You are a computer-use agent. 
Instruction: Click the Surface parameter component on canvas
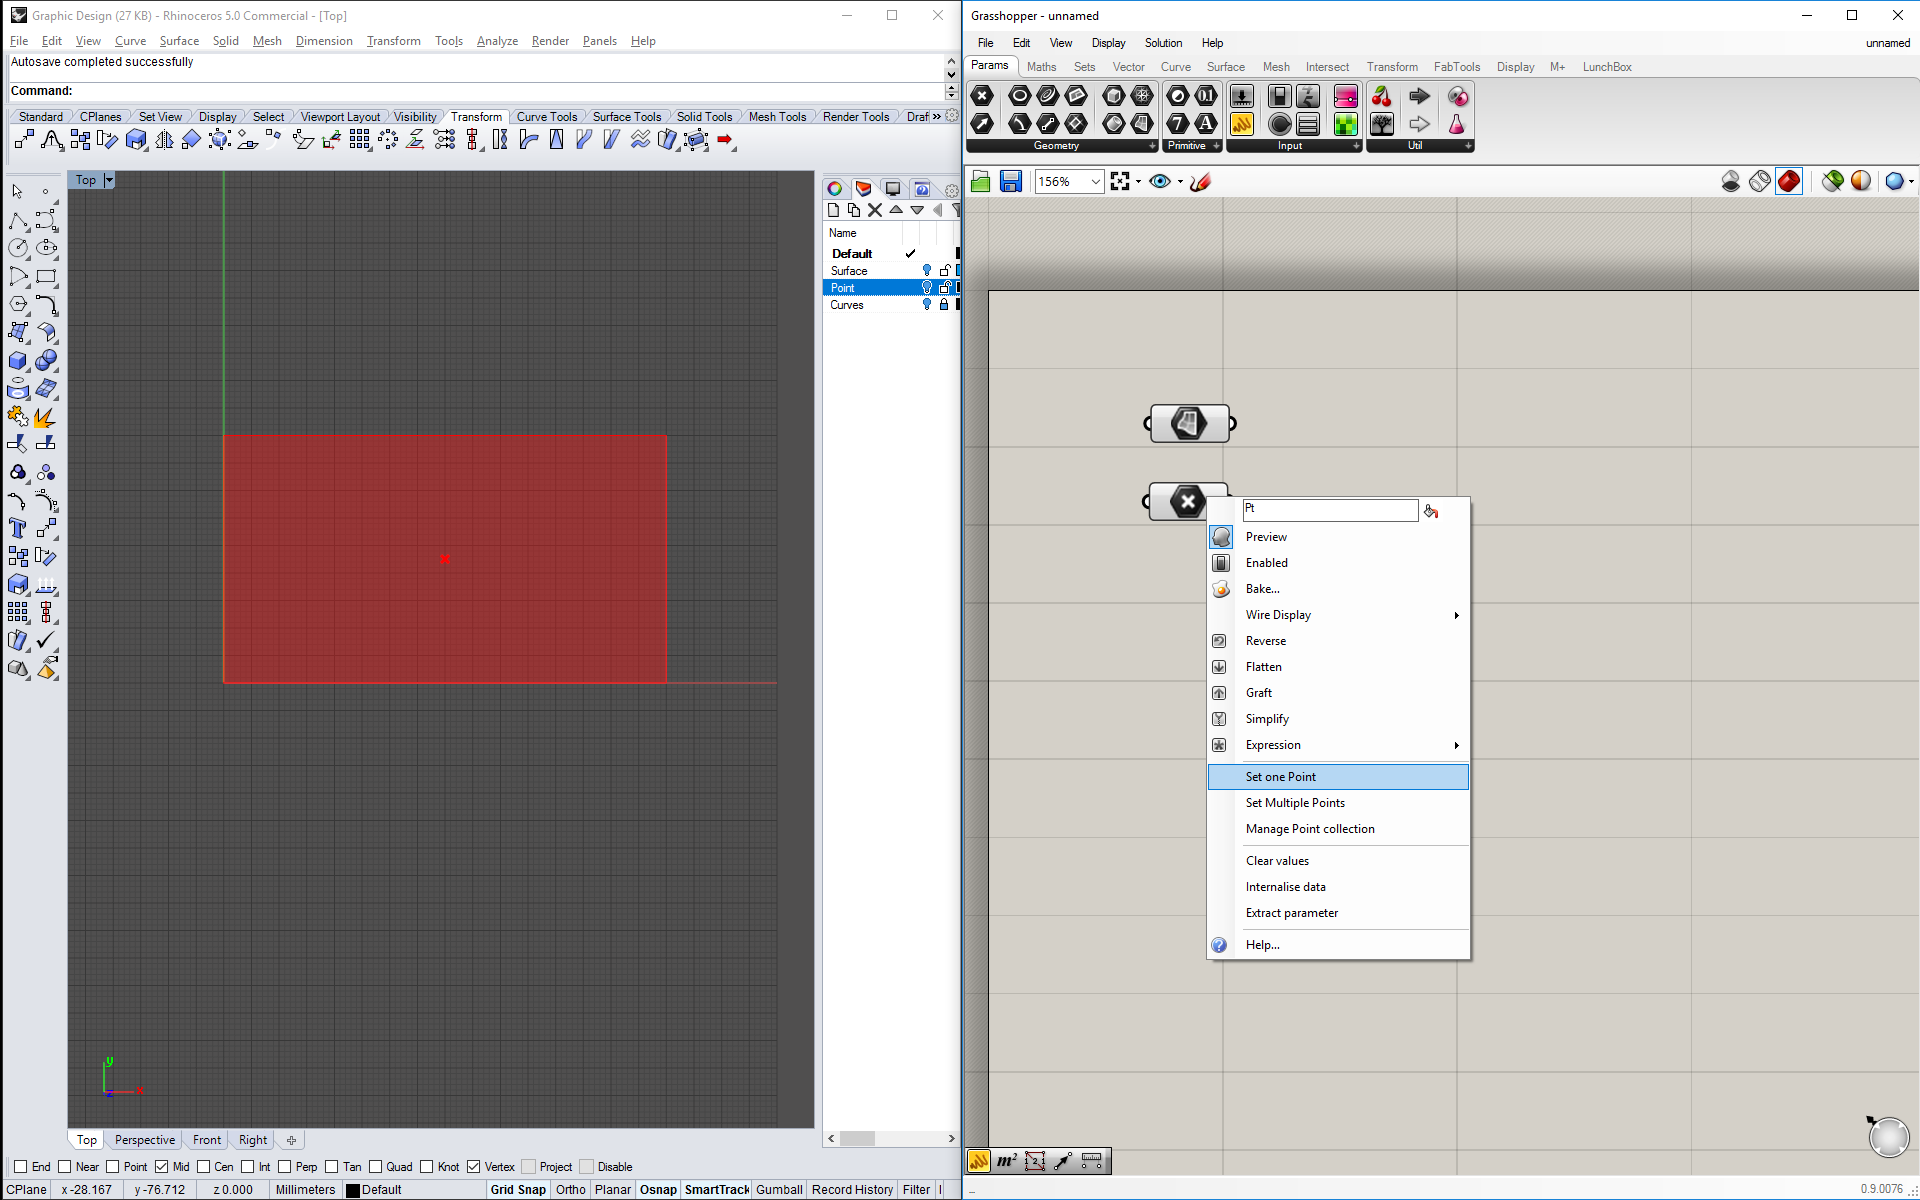tap(1189, 423)
